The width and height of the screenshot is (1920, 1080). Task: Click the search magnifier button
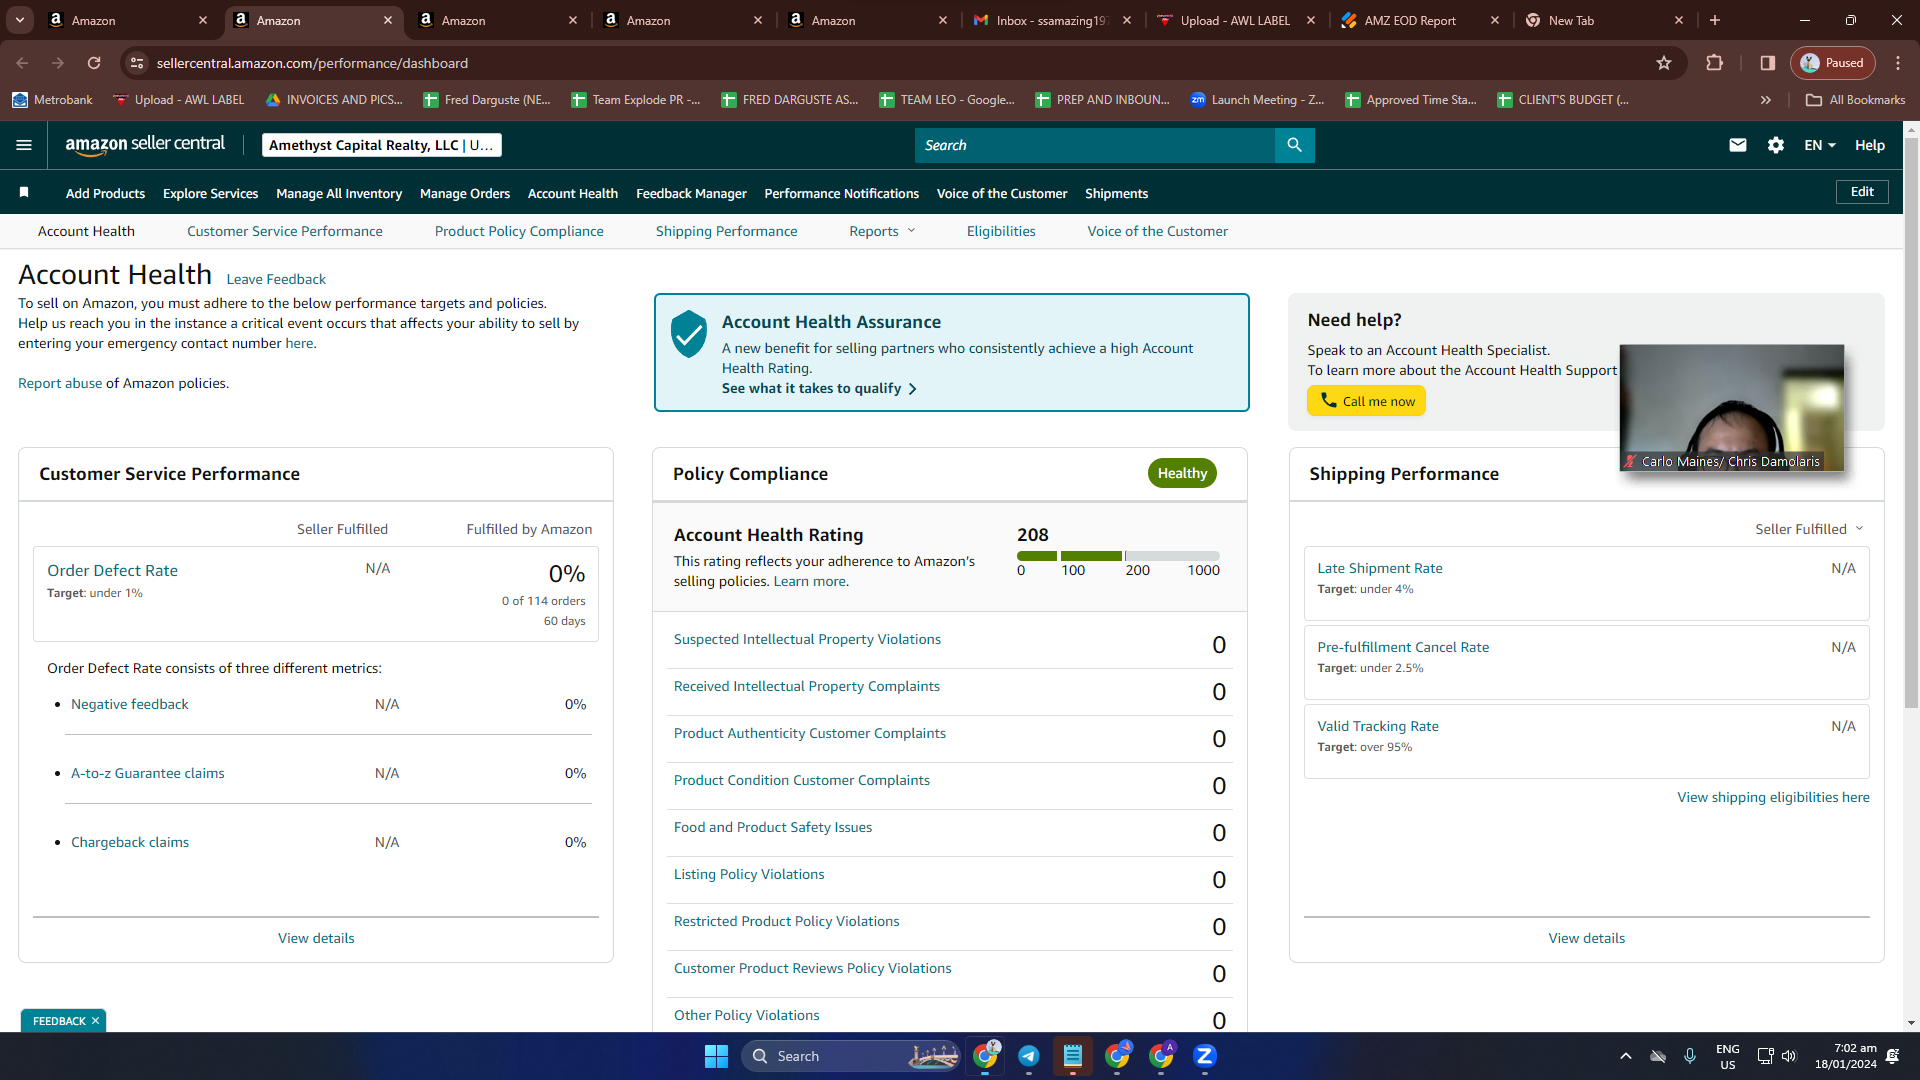(1294, 145)
